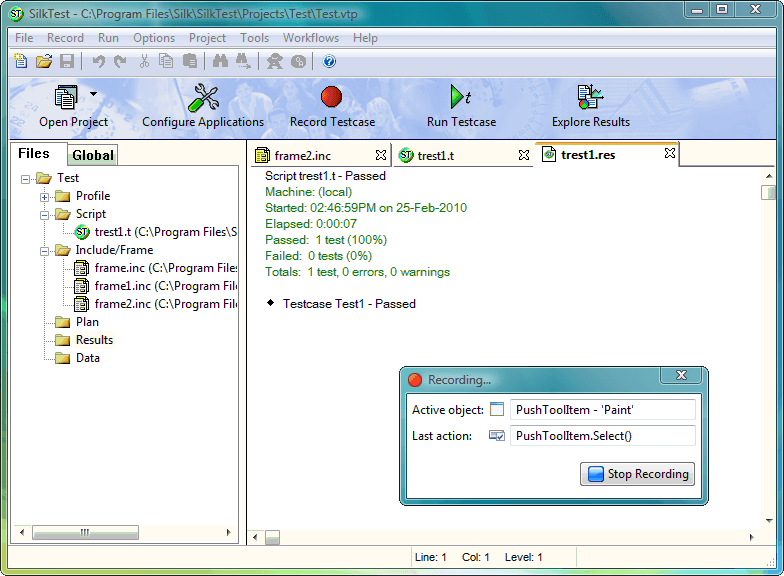
Task: Click the 'Passed: 1 test (100%)' line
Action: pos(326,240)
